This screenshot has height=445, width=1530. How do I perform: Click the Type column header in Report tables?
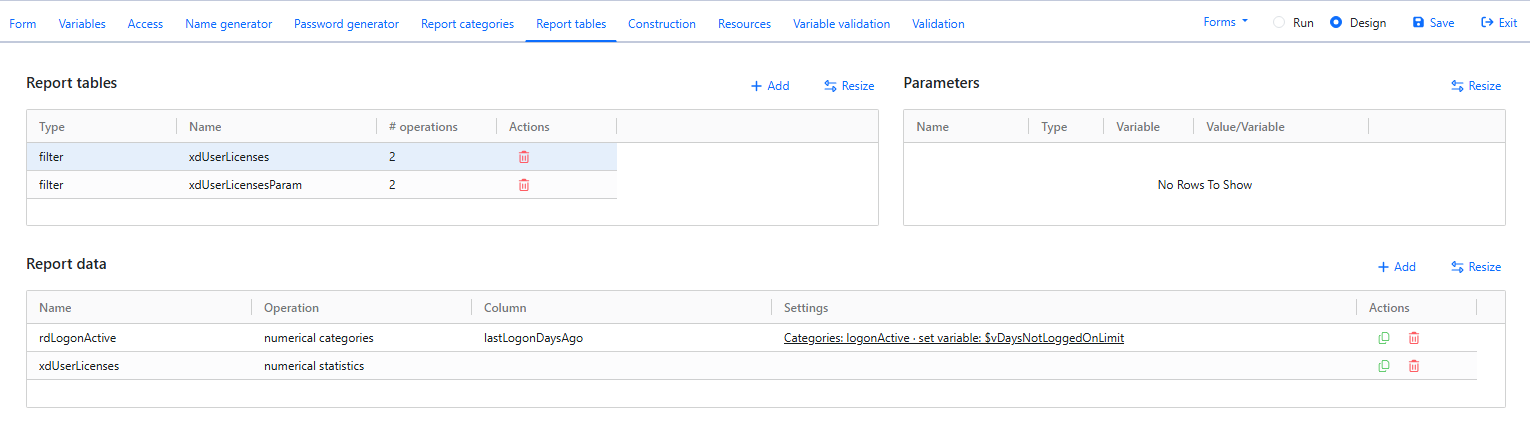(x=102, y=127)
